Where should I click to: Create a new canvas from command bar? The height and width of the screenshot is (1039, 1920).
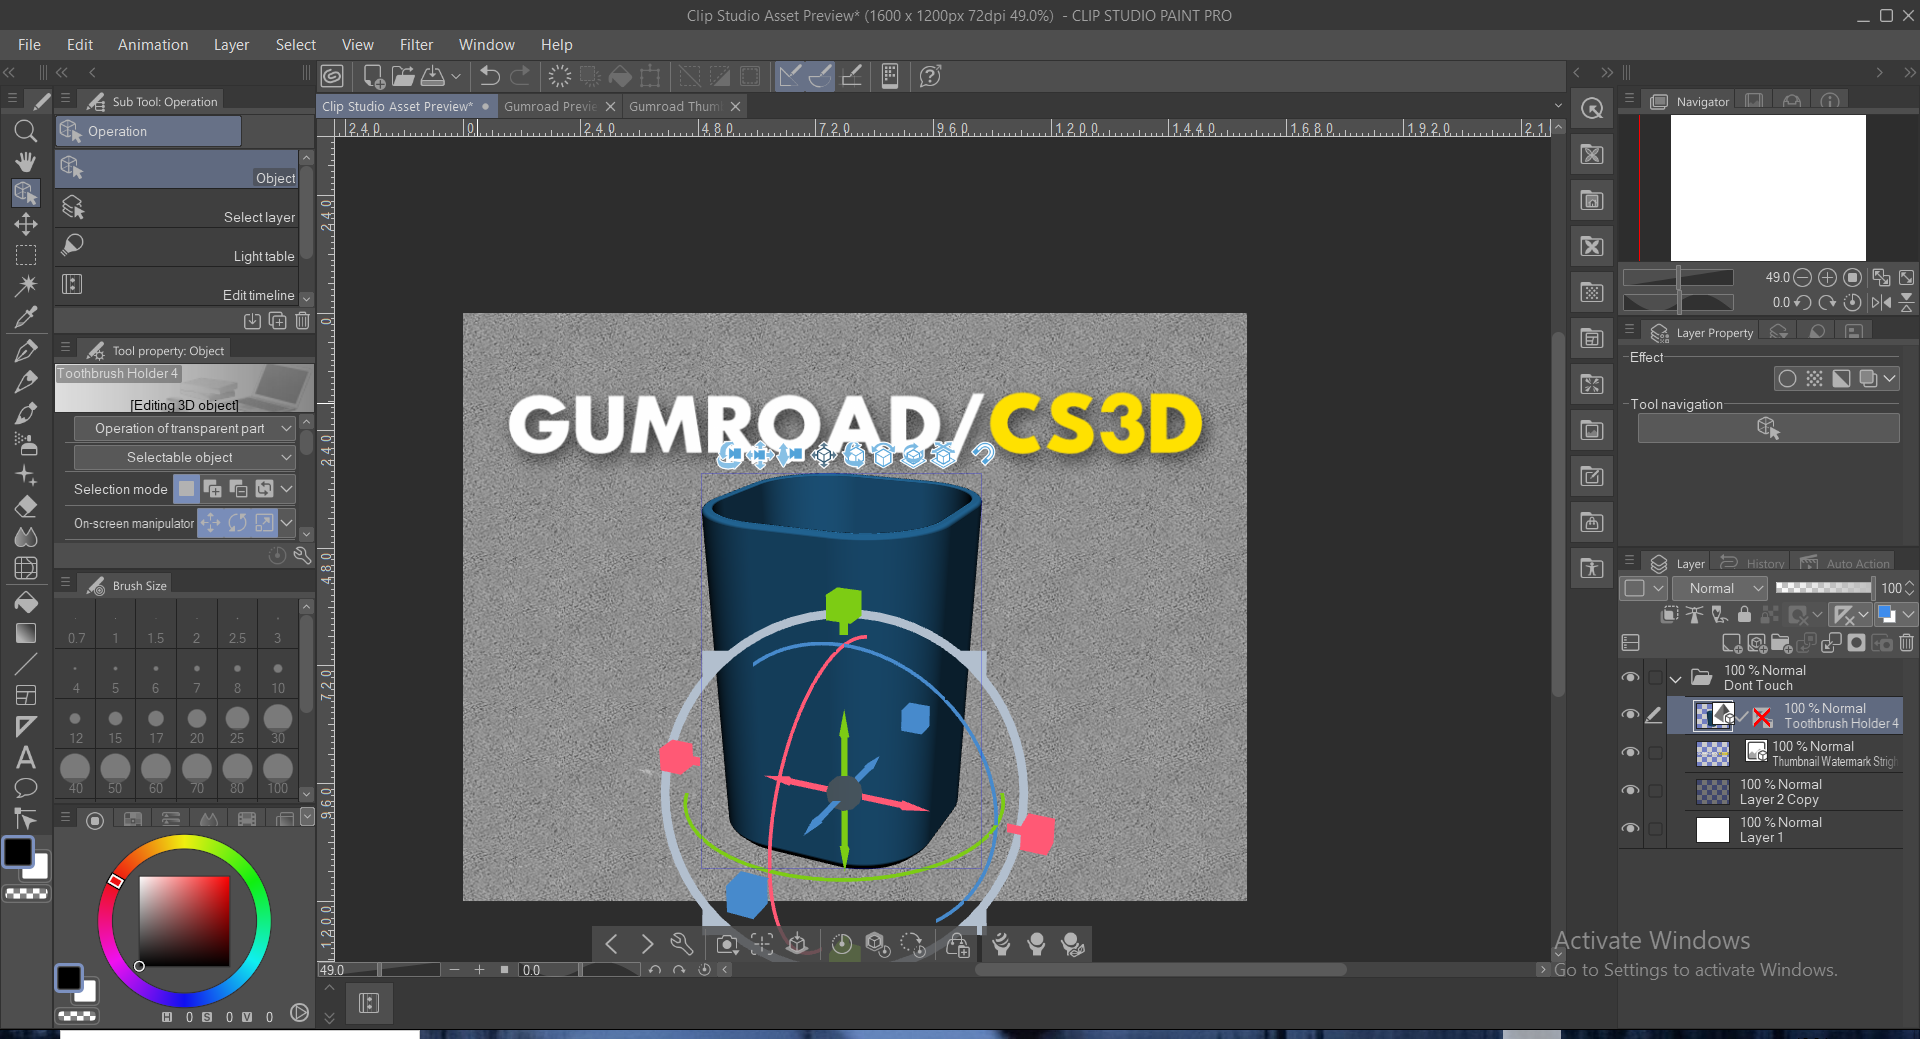(x=374, y=76)
